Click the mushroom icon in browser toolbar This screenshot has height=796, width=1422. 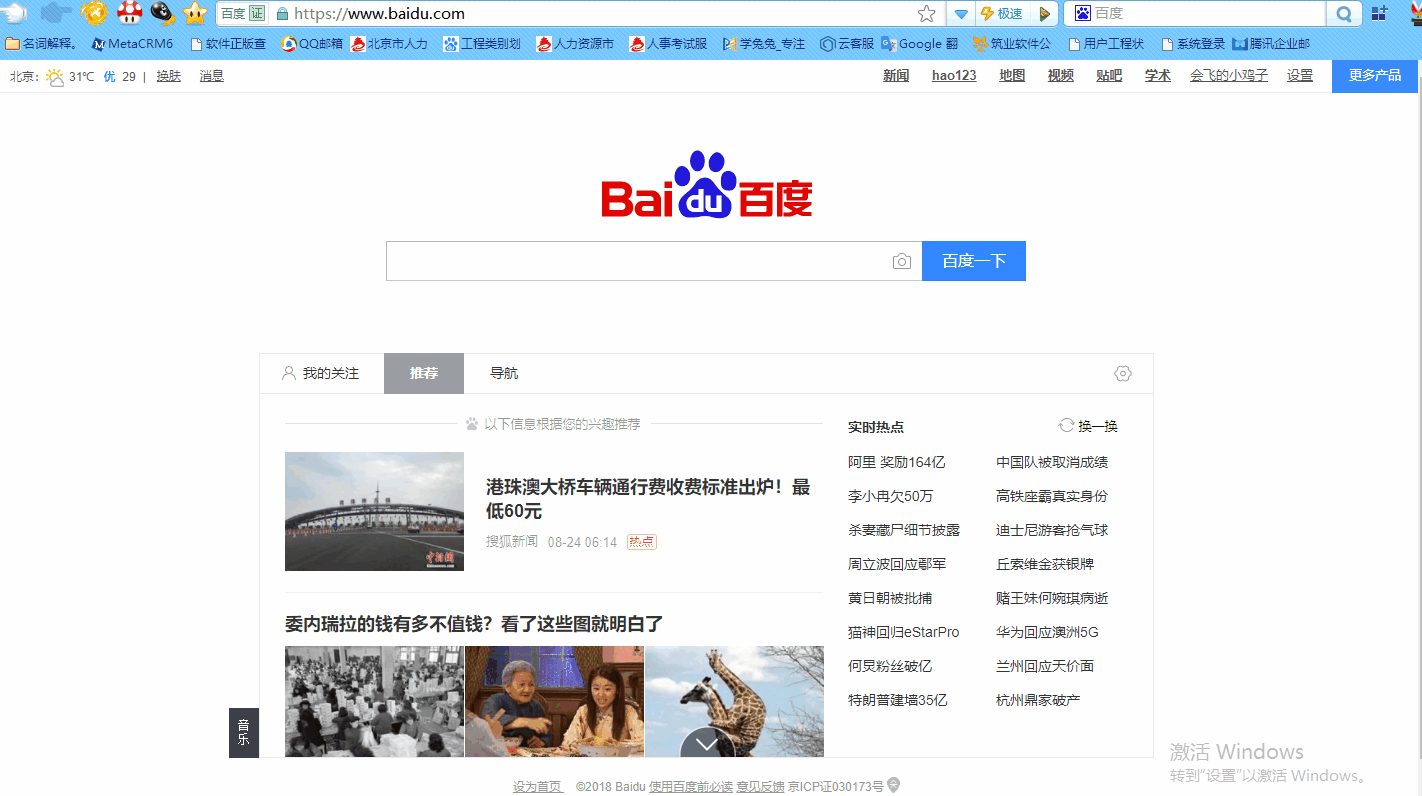(130, 13)
